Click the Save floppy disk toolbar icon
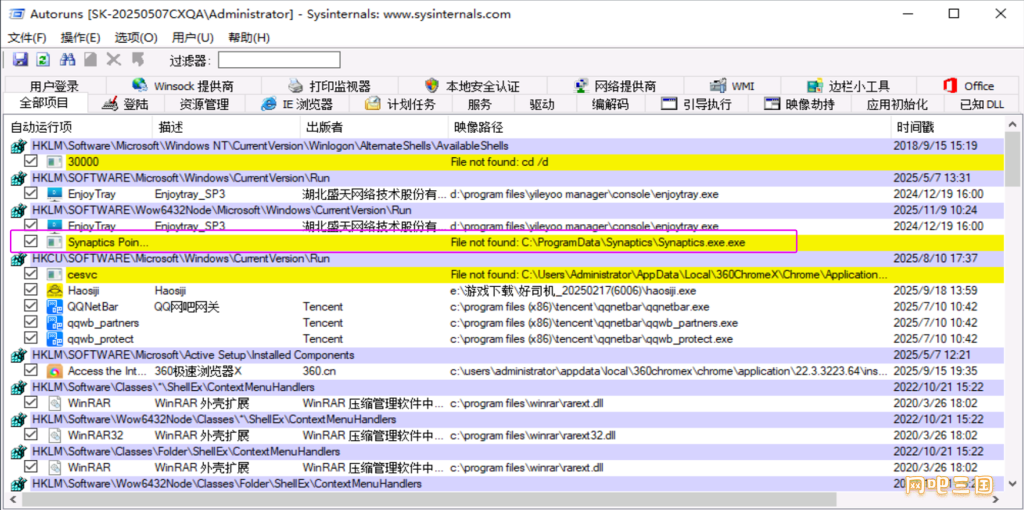Image resolution: width=1024 pixels, height=510 pixels. tap(19, 60)
